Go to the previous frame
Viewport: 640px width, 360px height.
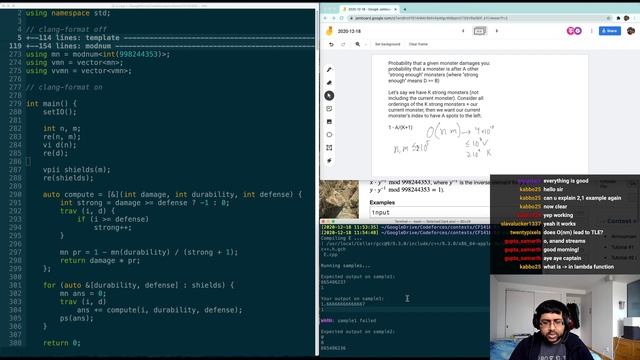click(x=463, y=31)
